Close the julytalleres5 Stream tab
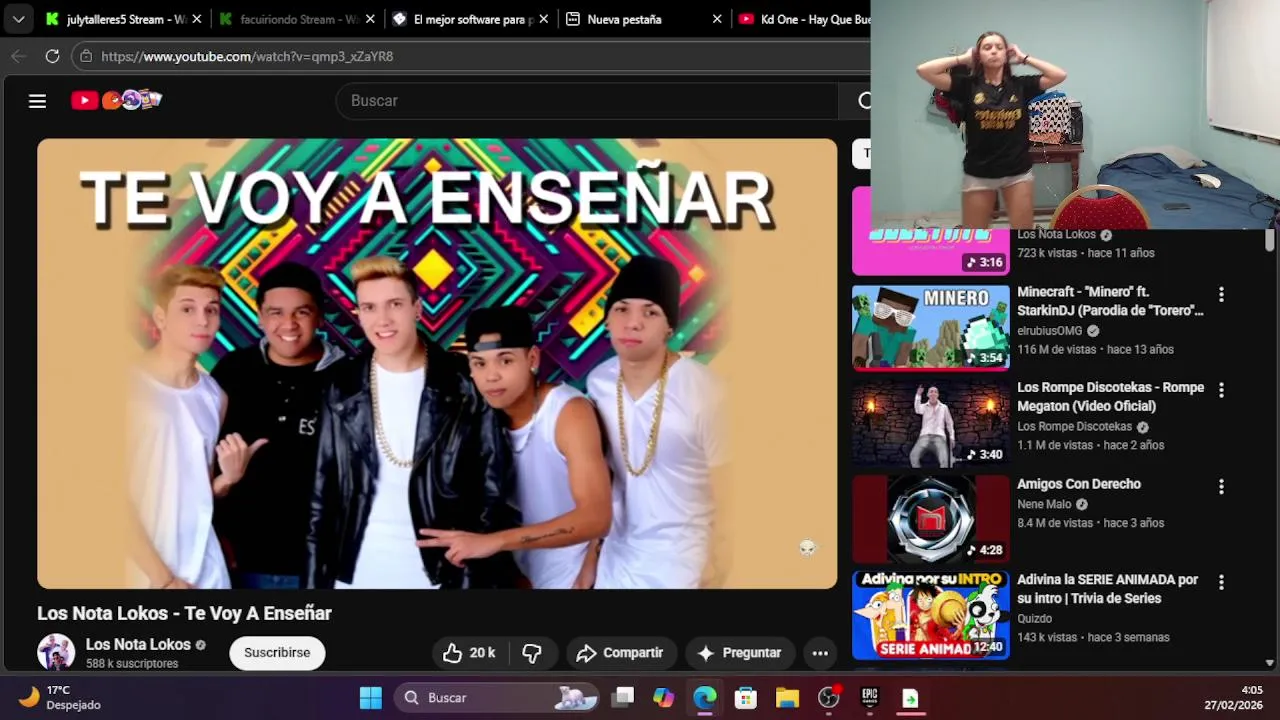Image resolution: width=1280 pixels, height=720 pixels. (196, 19)
